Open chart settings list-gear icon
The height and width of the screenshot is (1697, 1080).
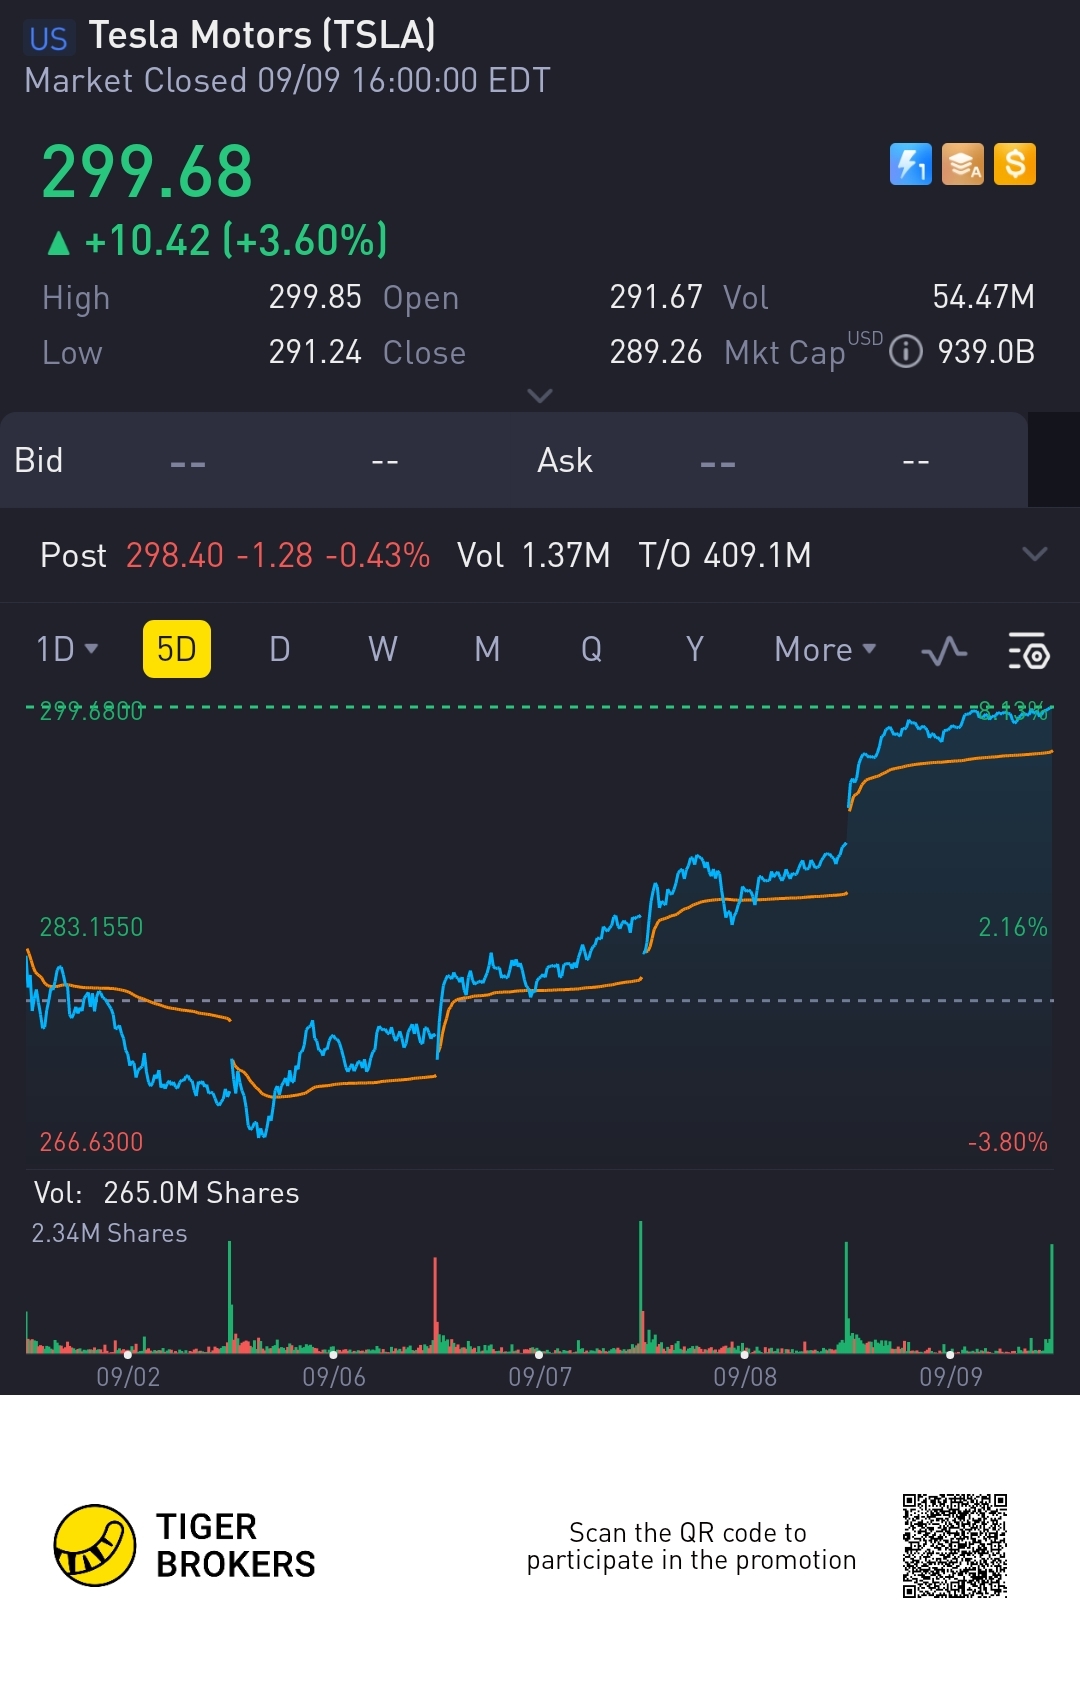tap(1027, 651)
